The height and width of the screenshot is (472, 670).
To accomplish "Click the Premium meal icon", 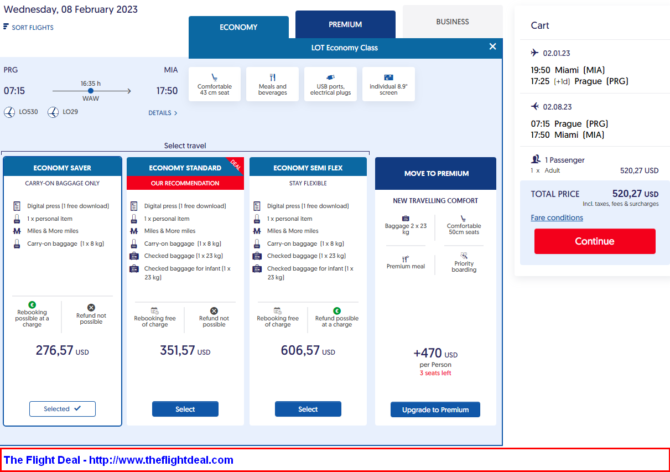I will pos(405,259).
